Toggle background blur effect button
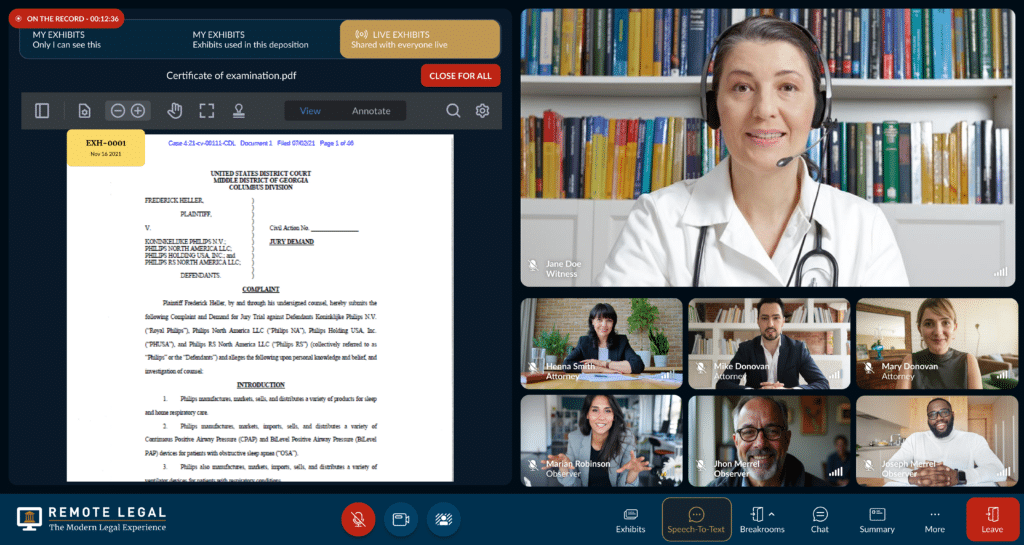 (x=443, y=518)
